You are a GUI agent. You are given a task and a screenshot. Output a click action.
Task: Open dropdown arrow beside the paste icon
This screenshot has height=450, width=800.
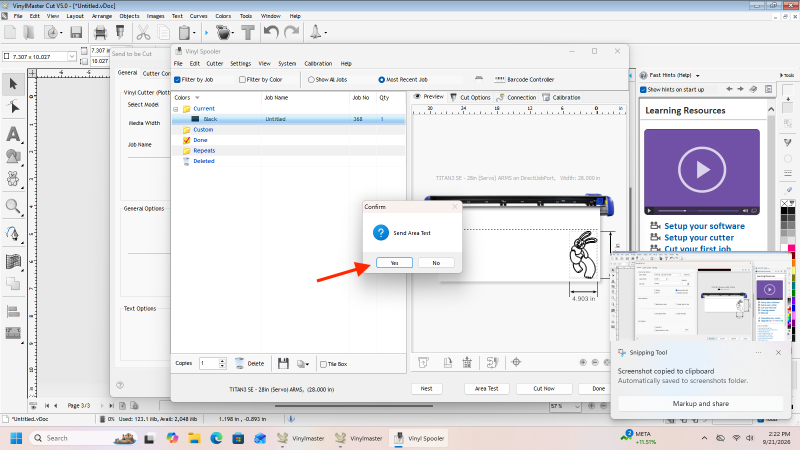(194, 33)
